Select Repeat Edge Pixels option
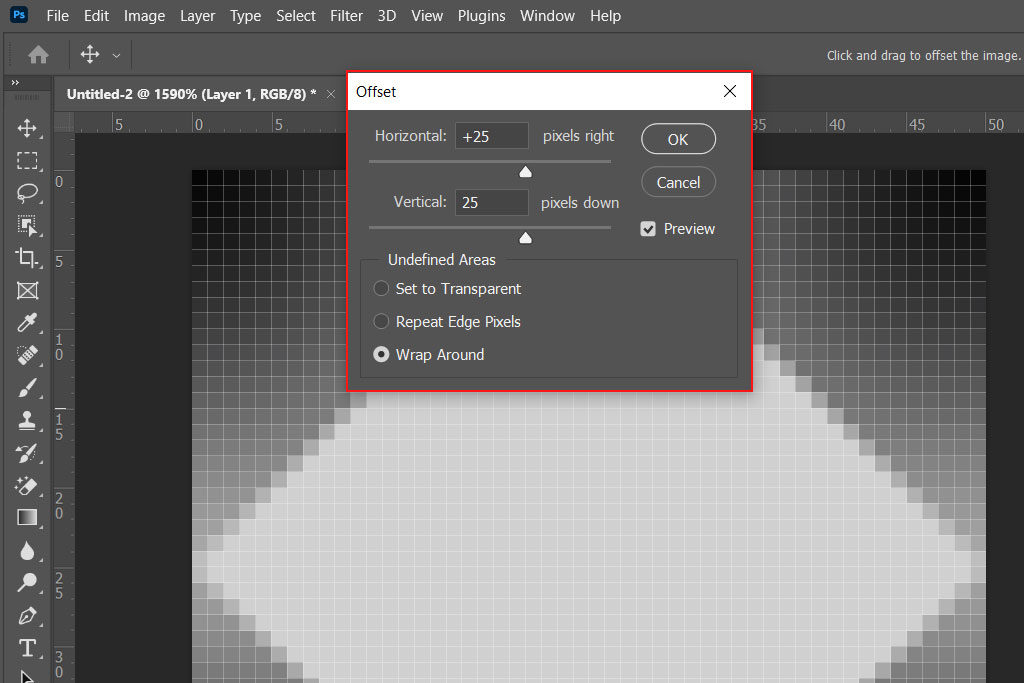1024x683 pixels. point(447,322)
